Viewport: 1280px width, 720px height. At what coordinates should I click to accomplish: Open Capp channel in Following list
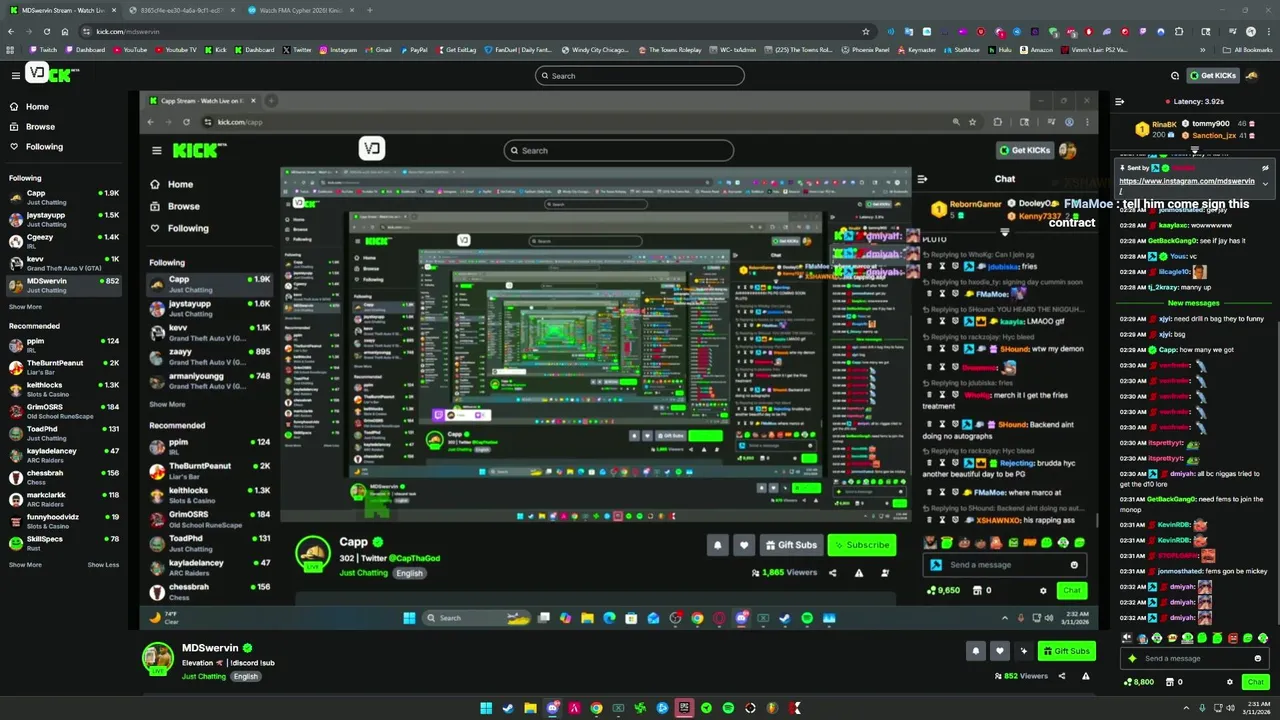64,197
